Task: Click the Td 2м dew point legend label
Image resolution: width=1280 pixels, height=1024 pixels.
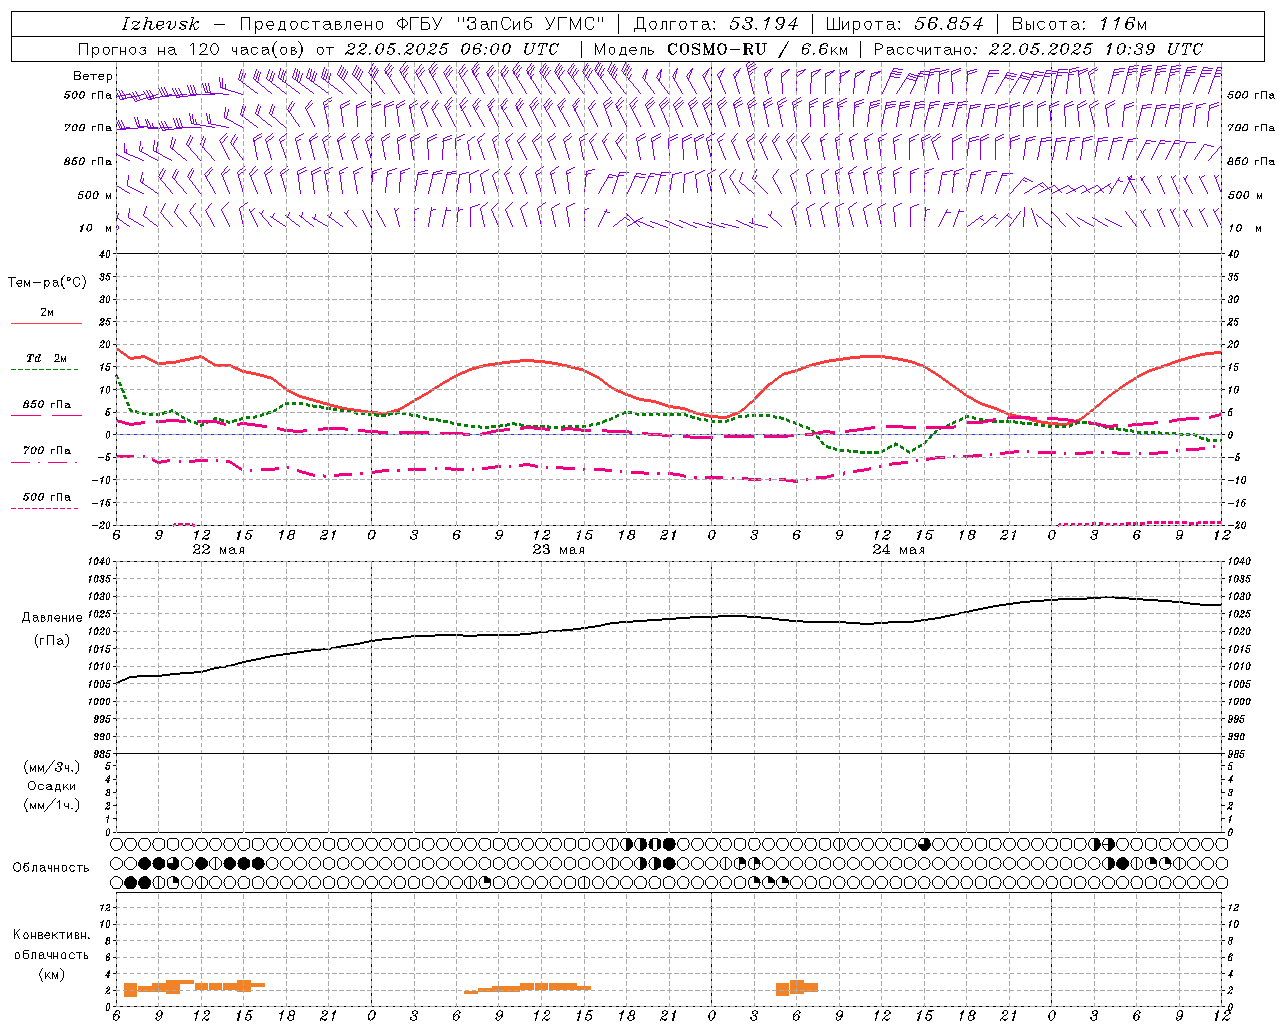Action: coord(46,358)
